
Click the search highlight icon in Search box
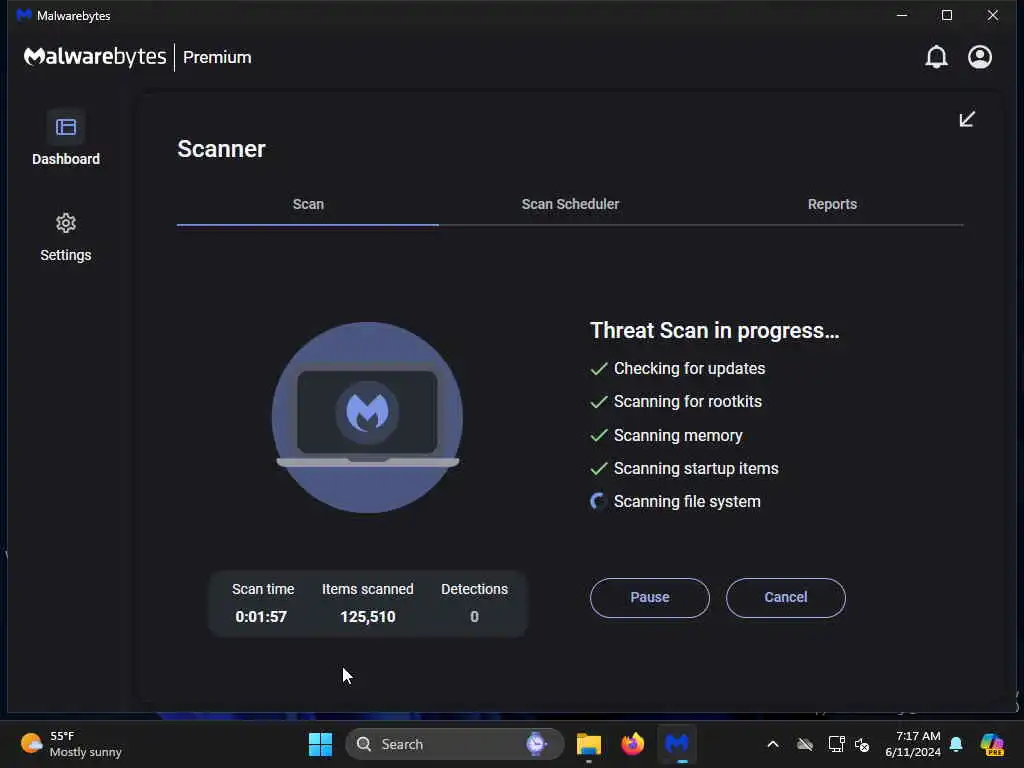[x=536, y=744]
